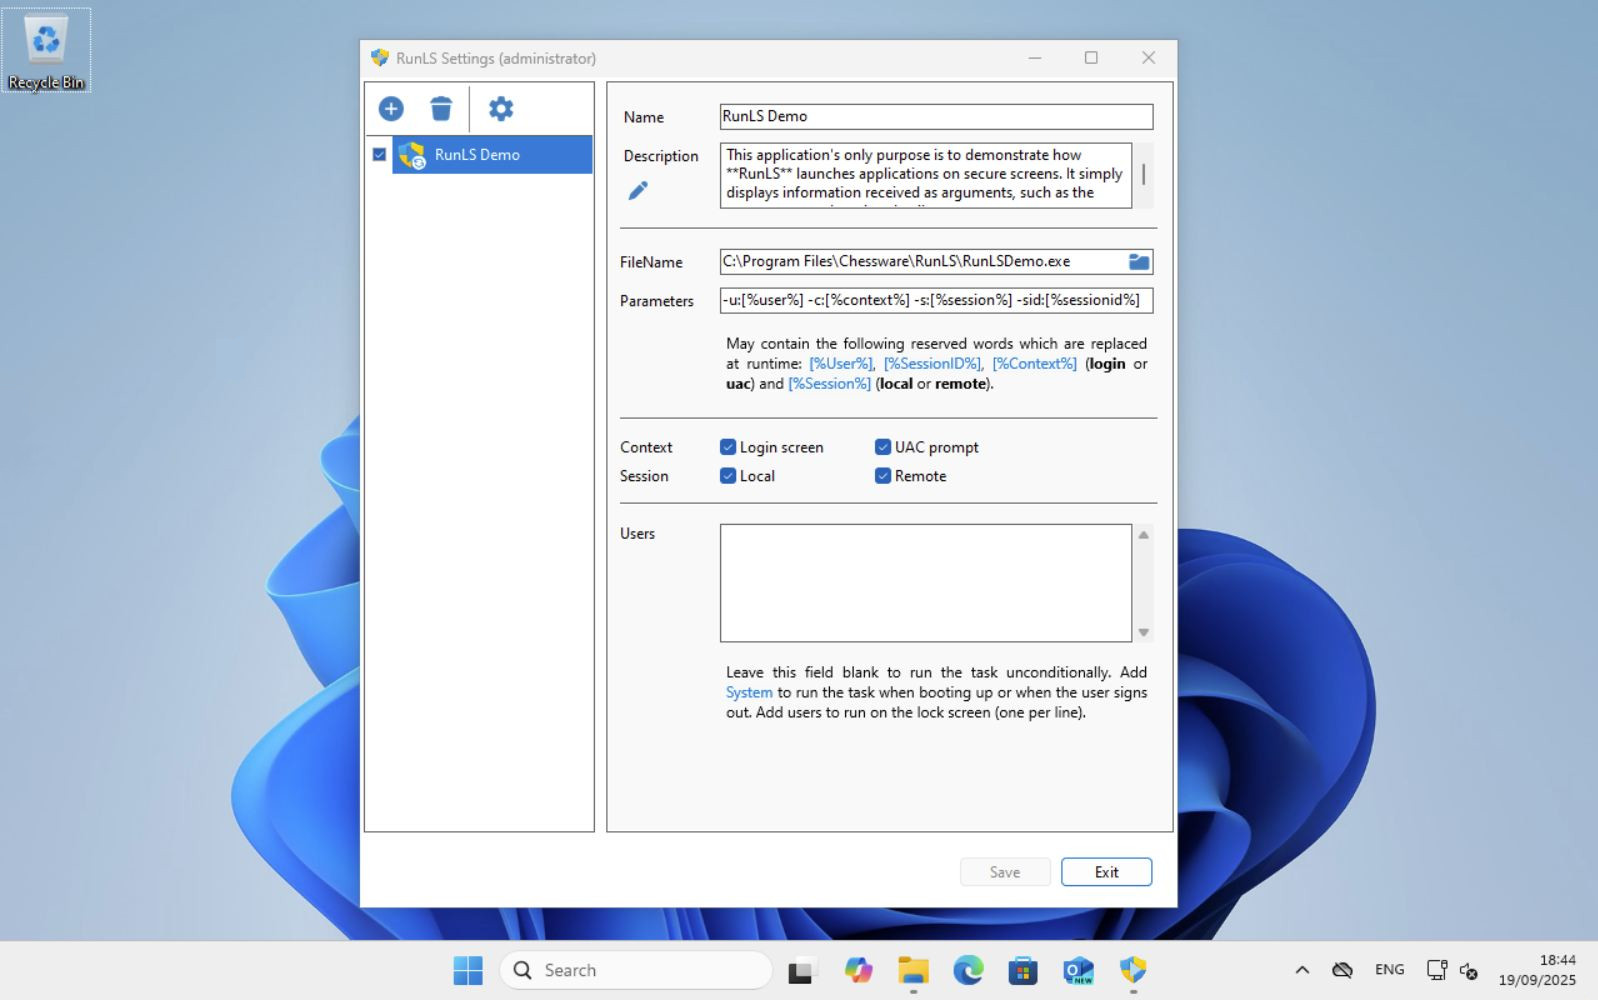Click inside the Description text box
Viewport: 1598px width, 1000px height.
click(926, 175)
